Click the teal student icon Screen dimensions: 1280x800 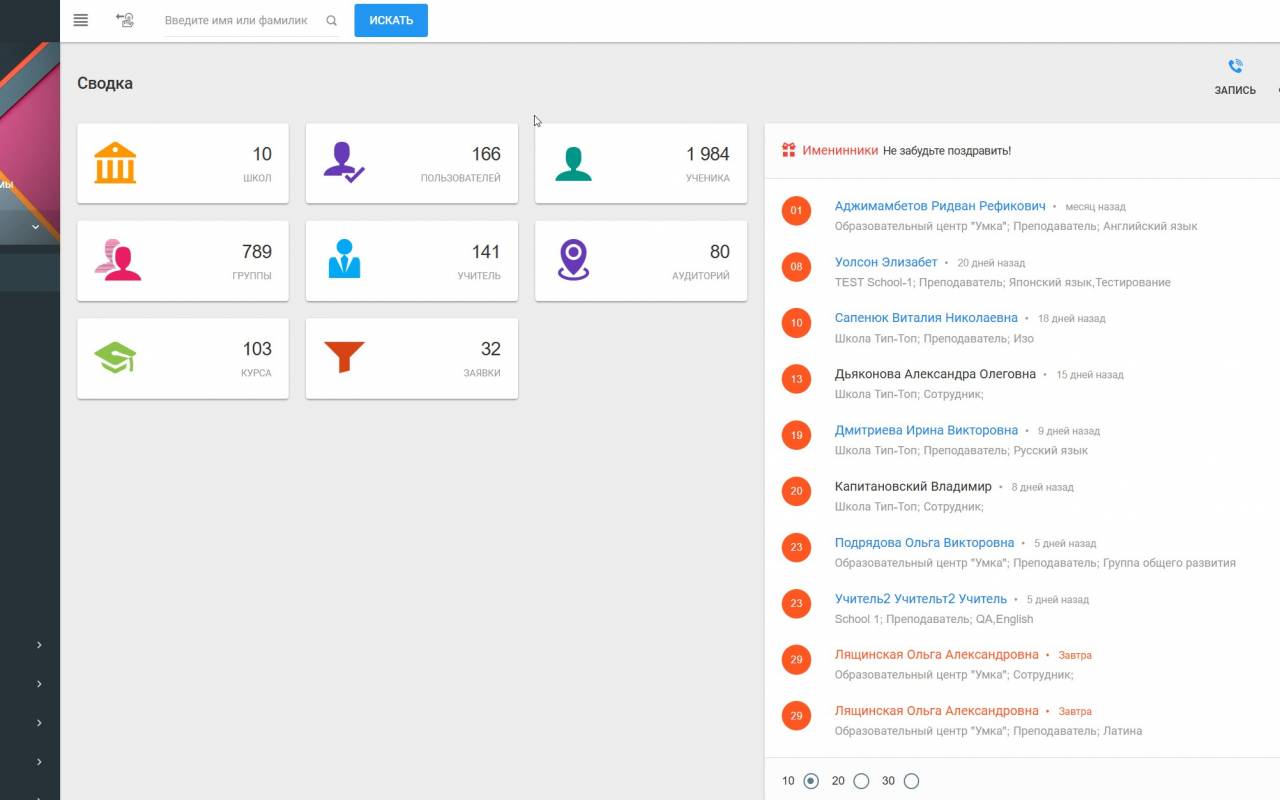click(x=573, y=164)
